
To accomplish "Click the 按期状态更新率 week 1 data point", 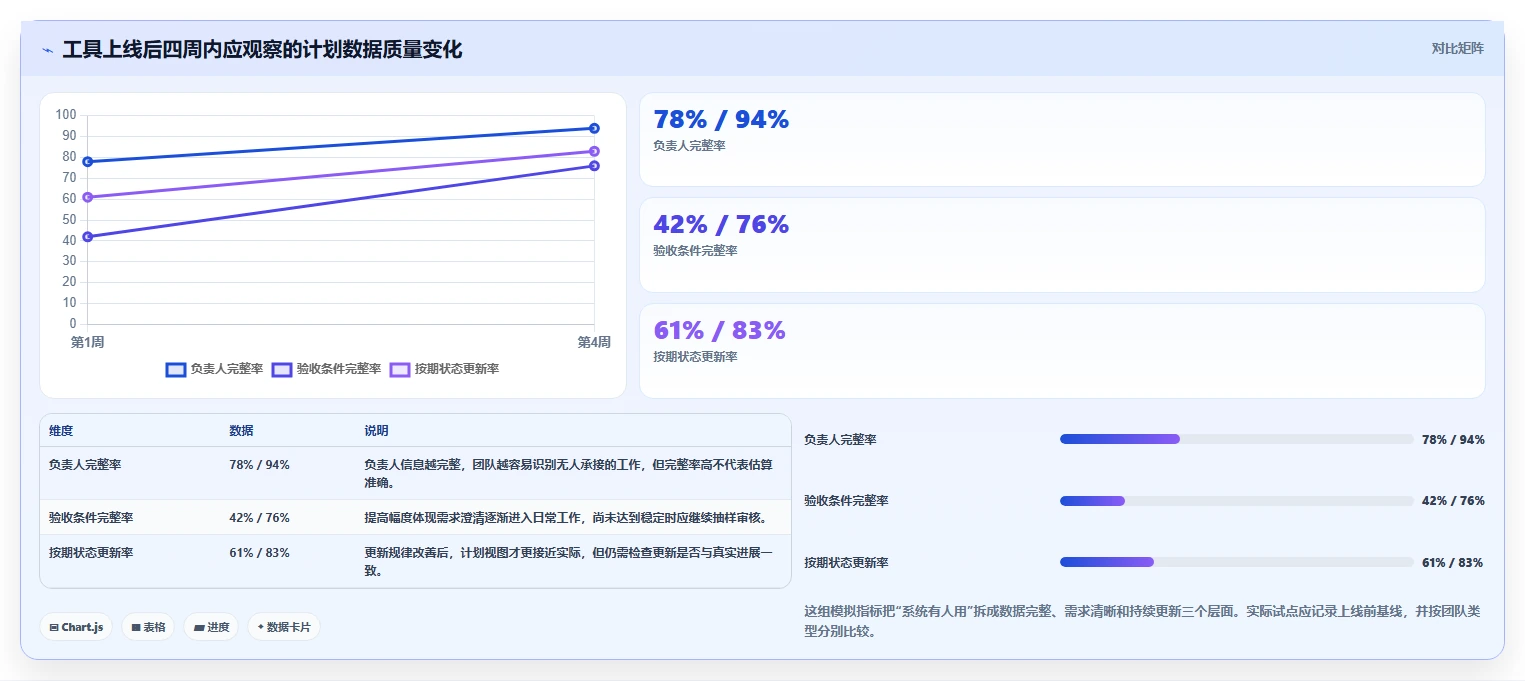I will click(88, 197).
